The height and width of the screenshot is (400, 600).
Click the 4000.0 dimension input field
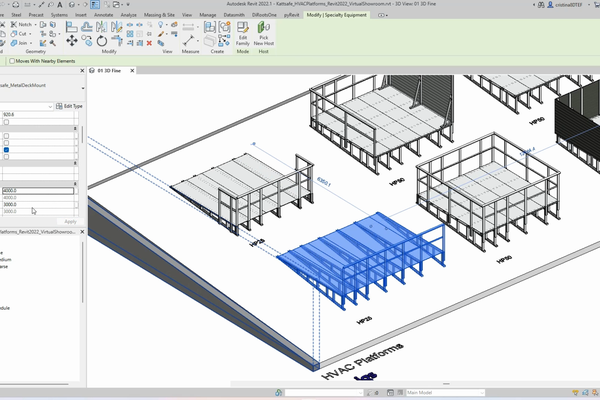38,190
